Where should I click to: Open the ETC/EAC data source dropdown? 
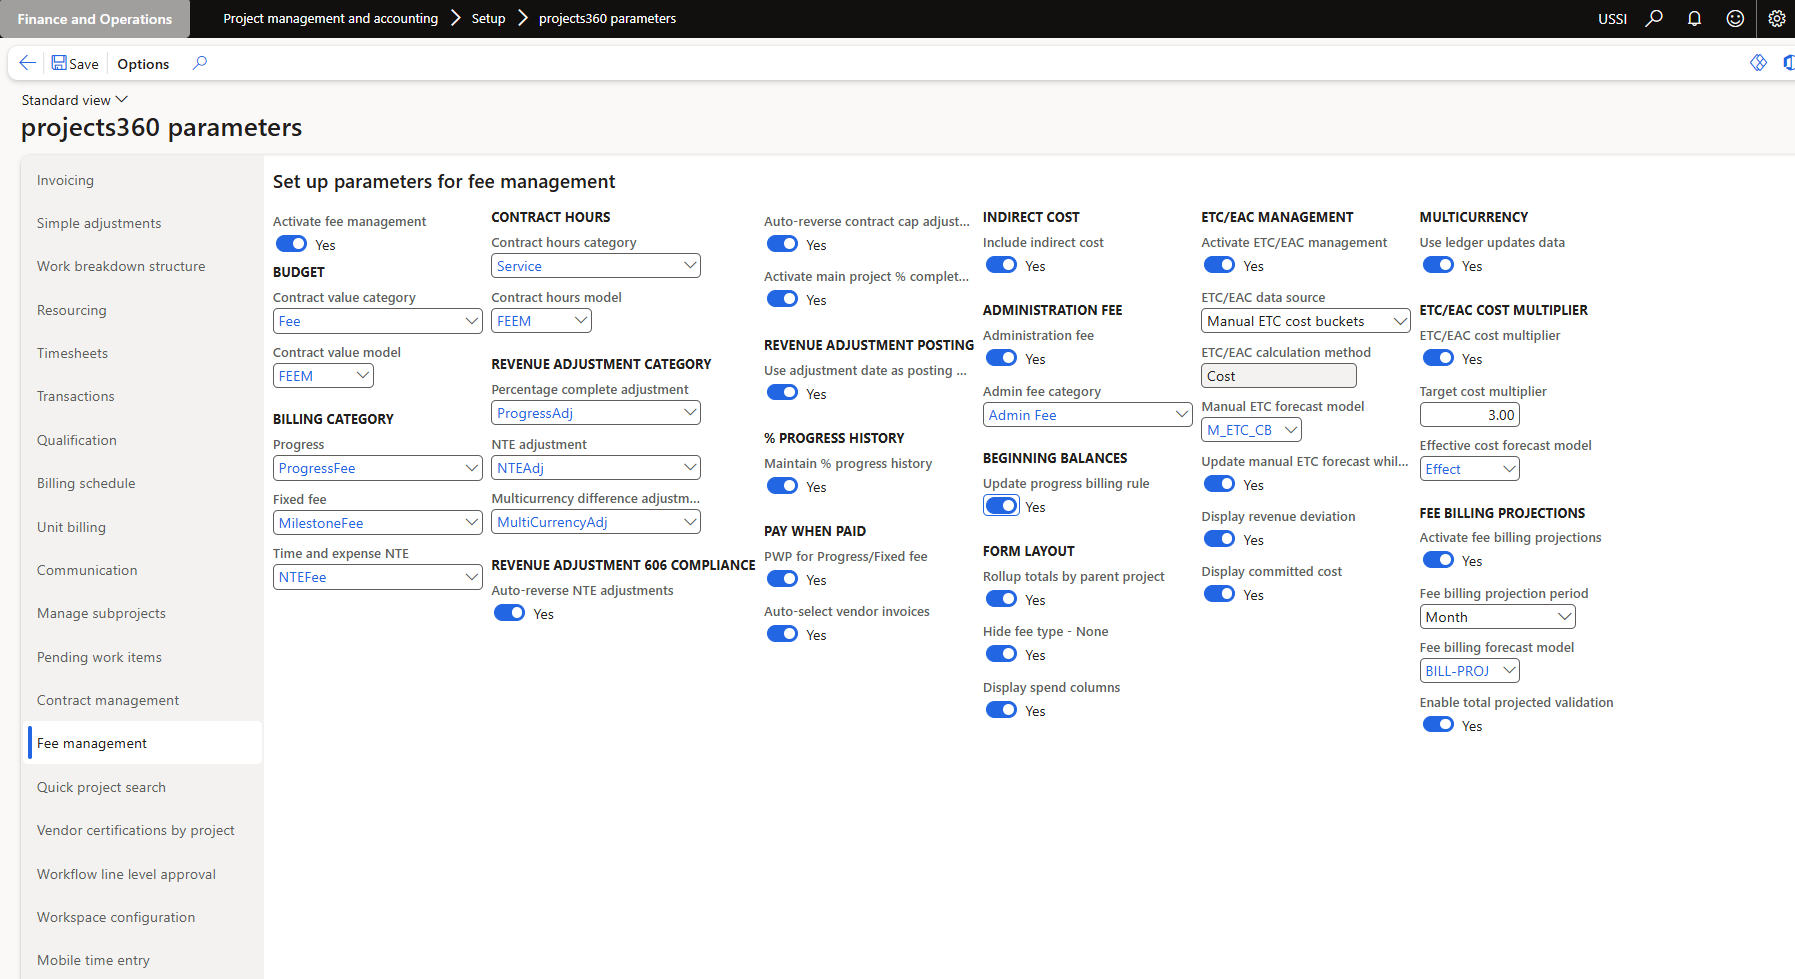pos(1399,321)
